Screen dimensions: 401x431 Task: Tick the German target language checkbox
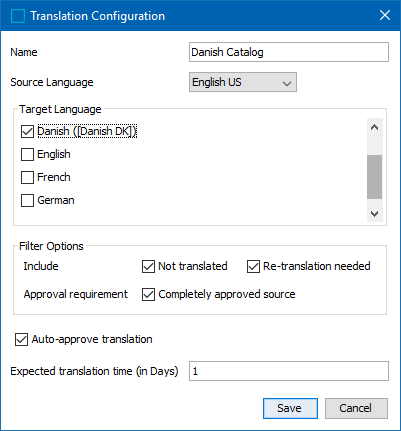click(27, 201)
